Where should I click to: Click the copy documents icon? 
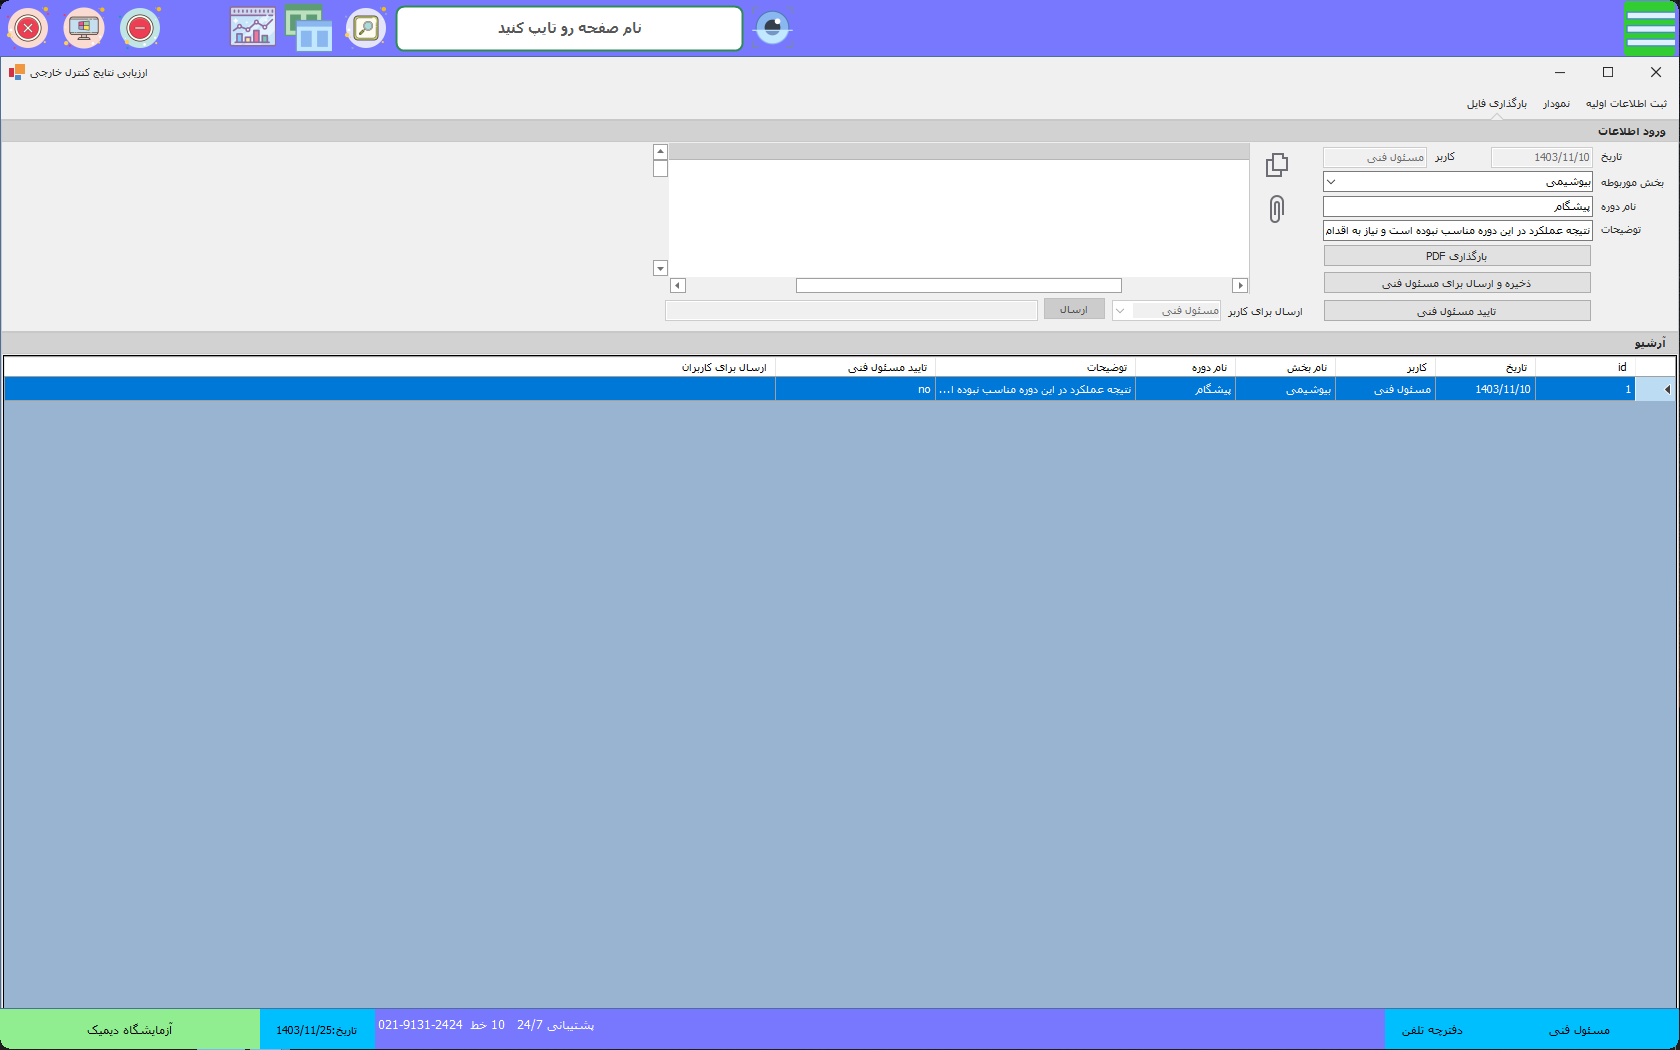(x=1277, y=165)
